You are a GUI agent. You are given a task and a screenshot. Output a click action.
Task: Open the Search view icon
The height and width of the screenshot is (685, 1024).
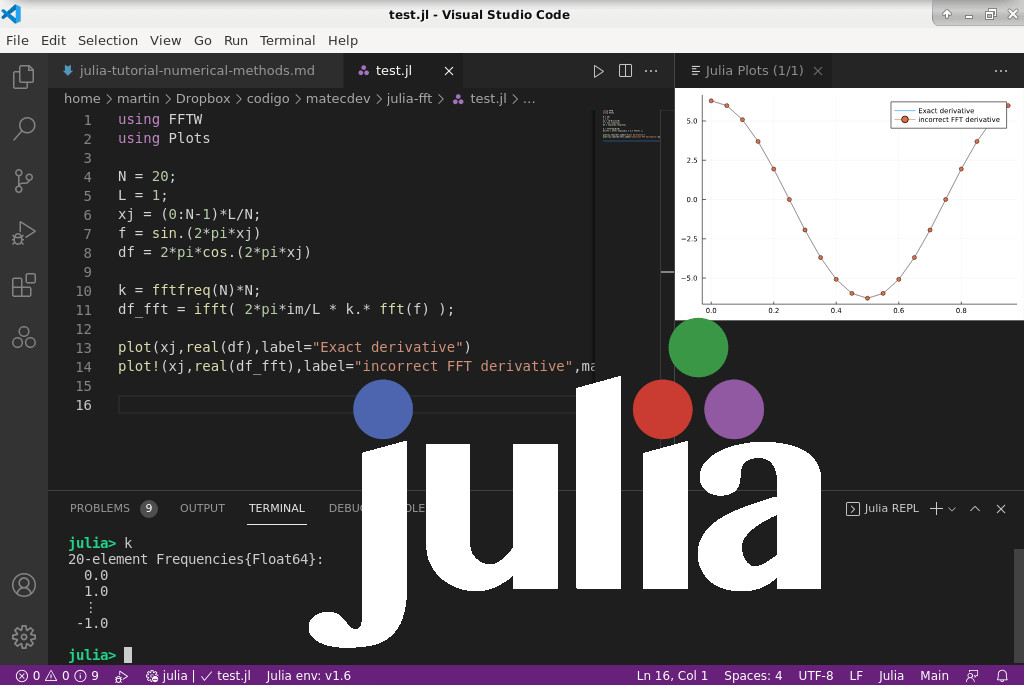(x=24, y=128)
